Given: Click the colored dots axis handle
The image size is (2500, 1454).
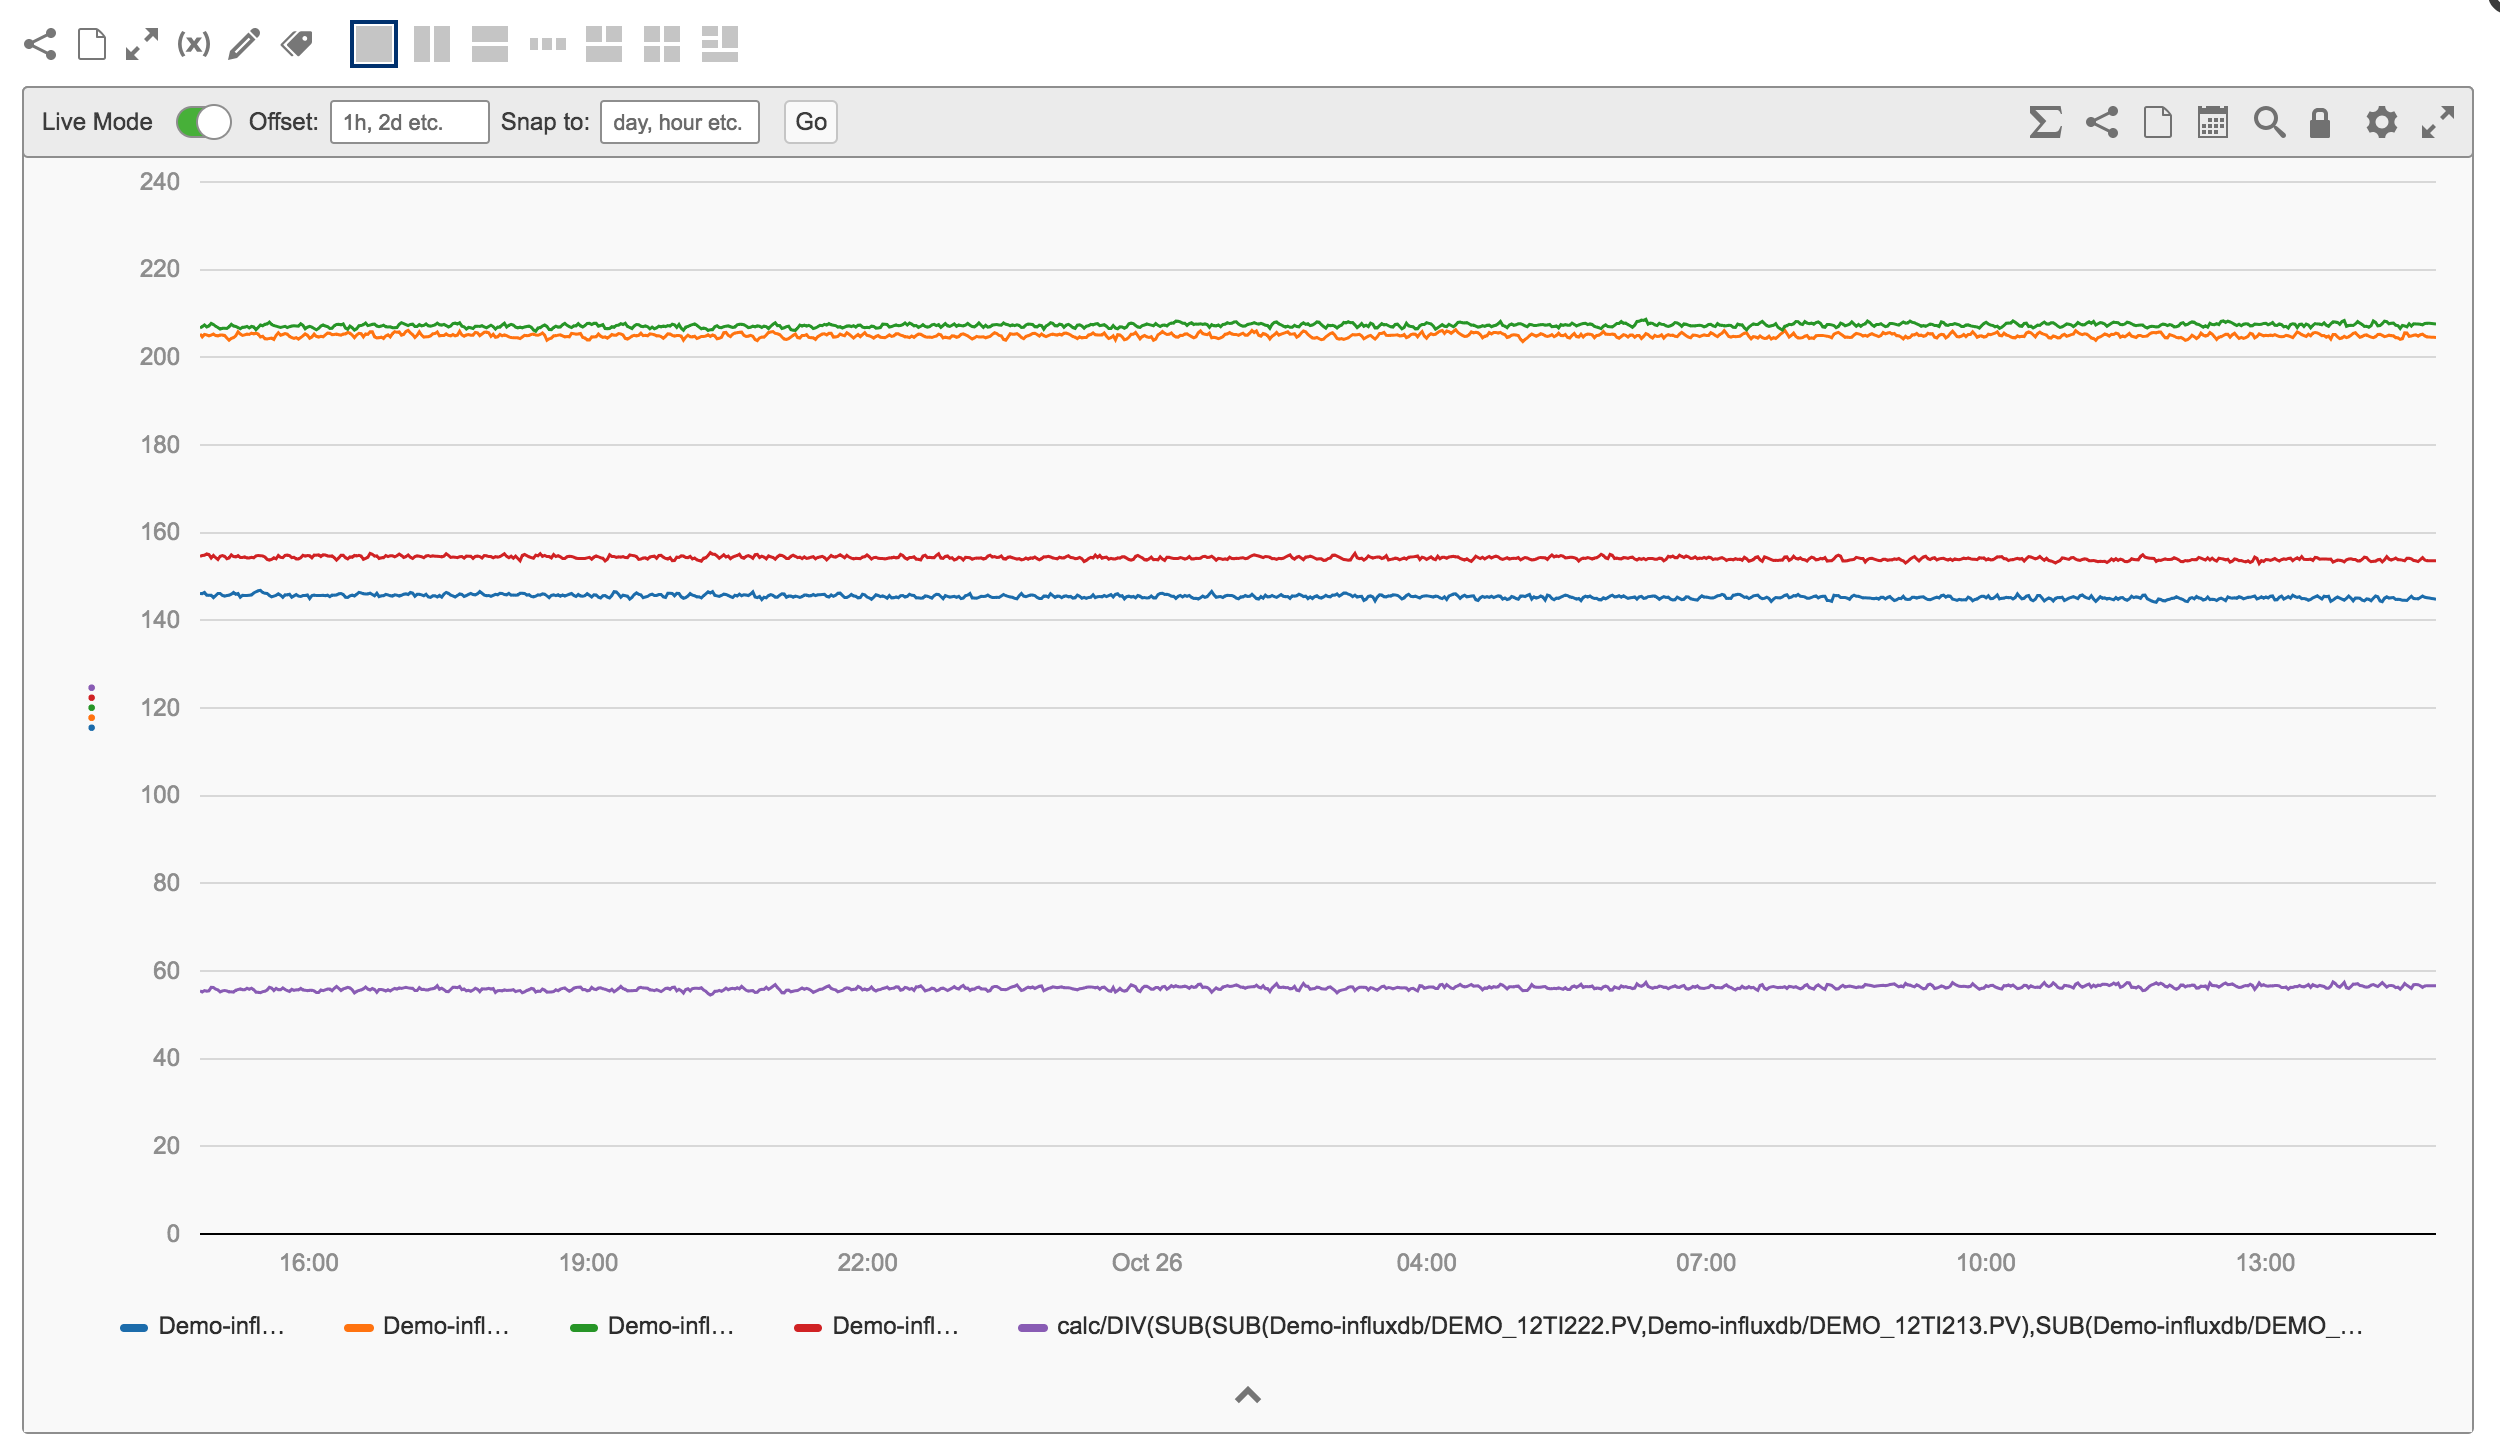Looking at the screenshot, I should [92, 708].
